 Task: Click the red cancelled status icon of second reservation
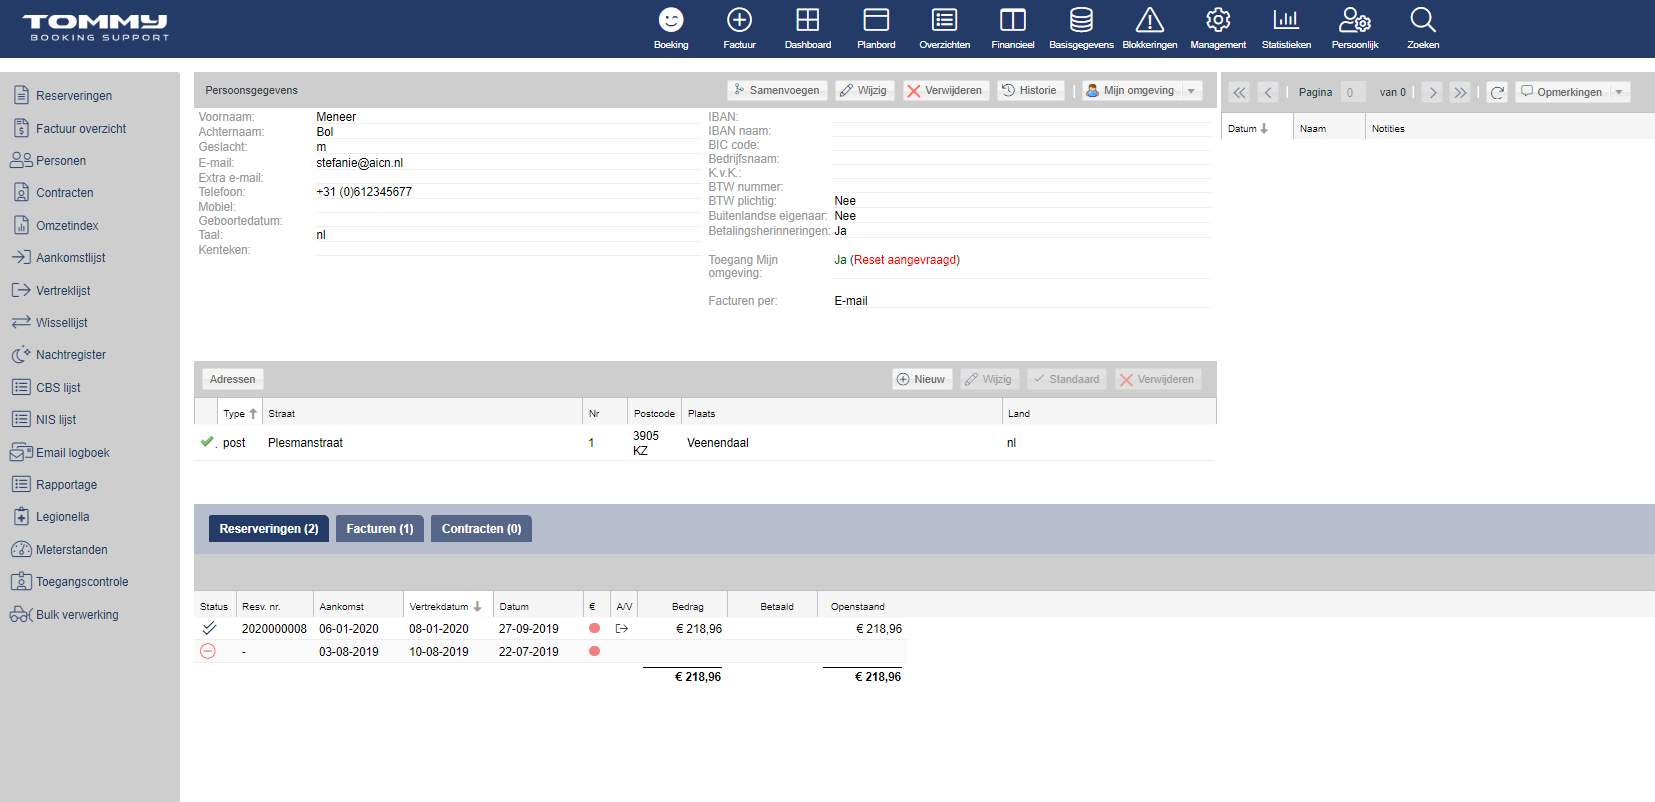[x=208, y=651]
